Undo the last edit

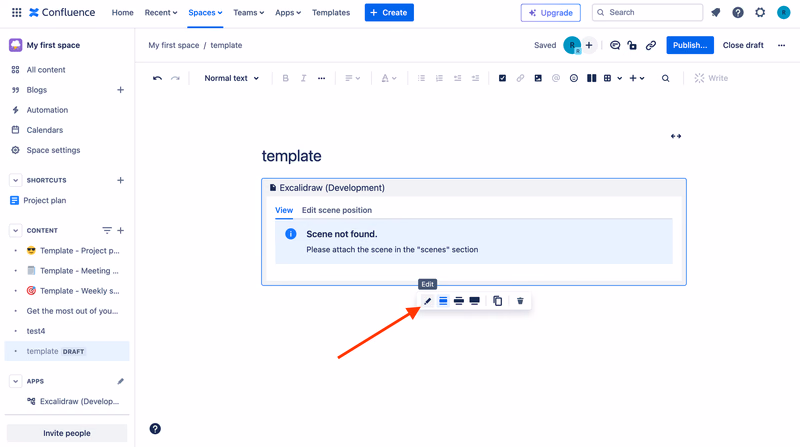157,78
